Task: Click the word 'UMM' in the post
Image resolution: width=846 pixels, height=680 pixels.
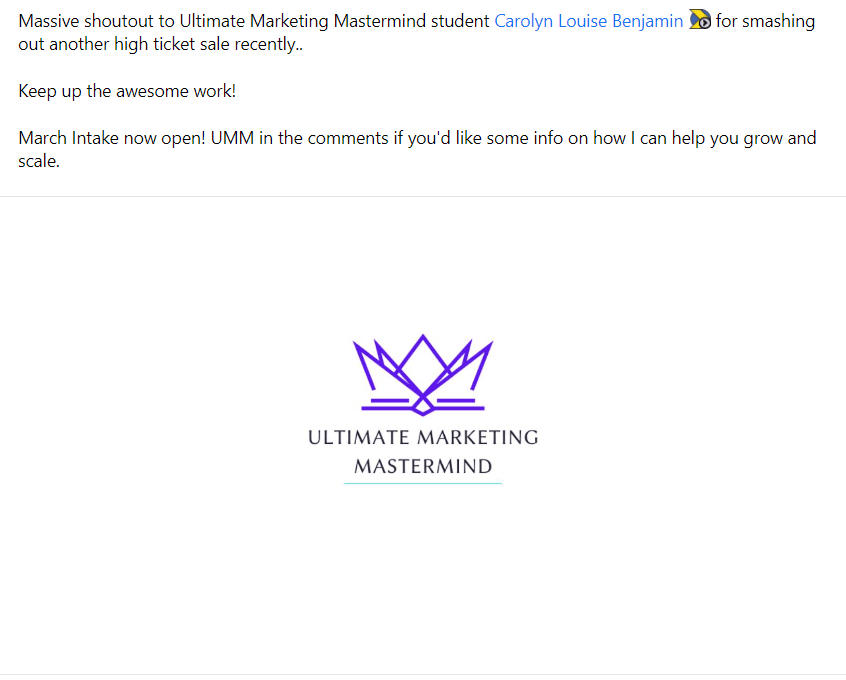Action: (x=232, y=138)
